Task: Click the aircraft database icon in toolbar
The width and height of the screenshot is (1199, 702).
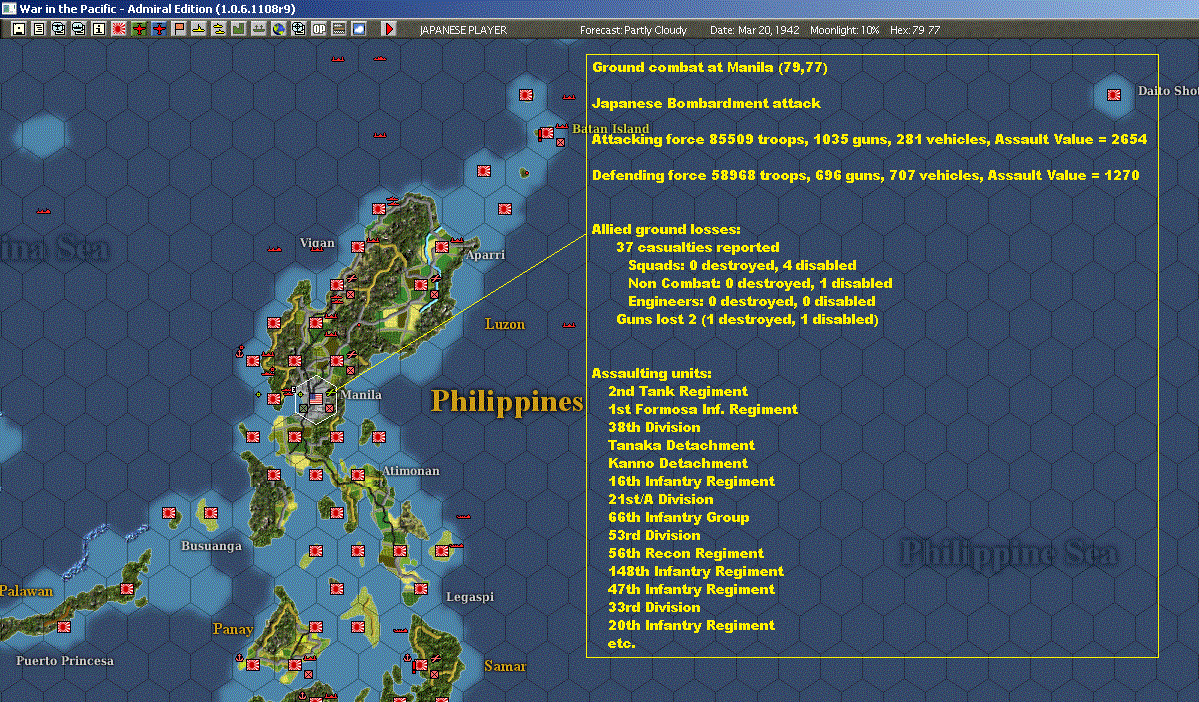Action: (x=59, y=29)
